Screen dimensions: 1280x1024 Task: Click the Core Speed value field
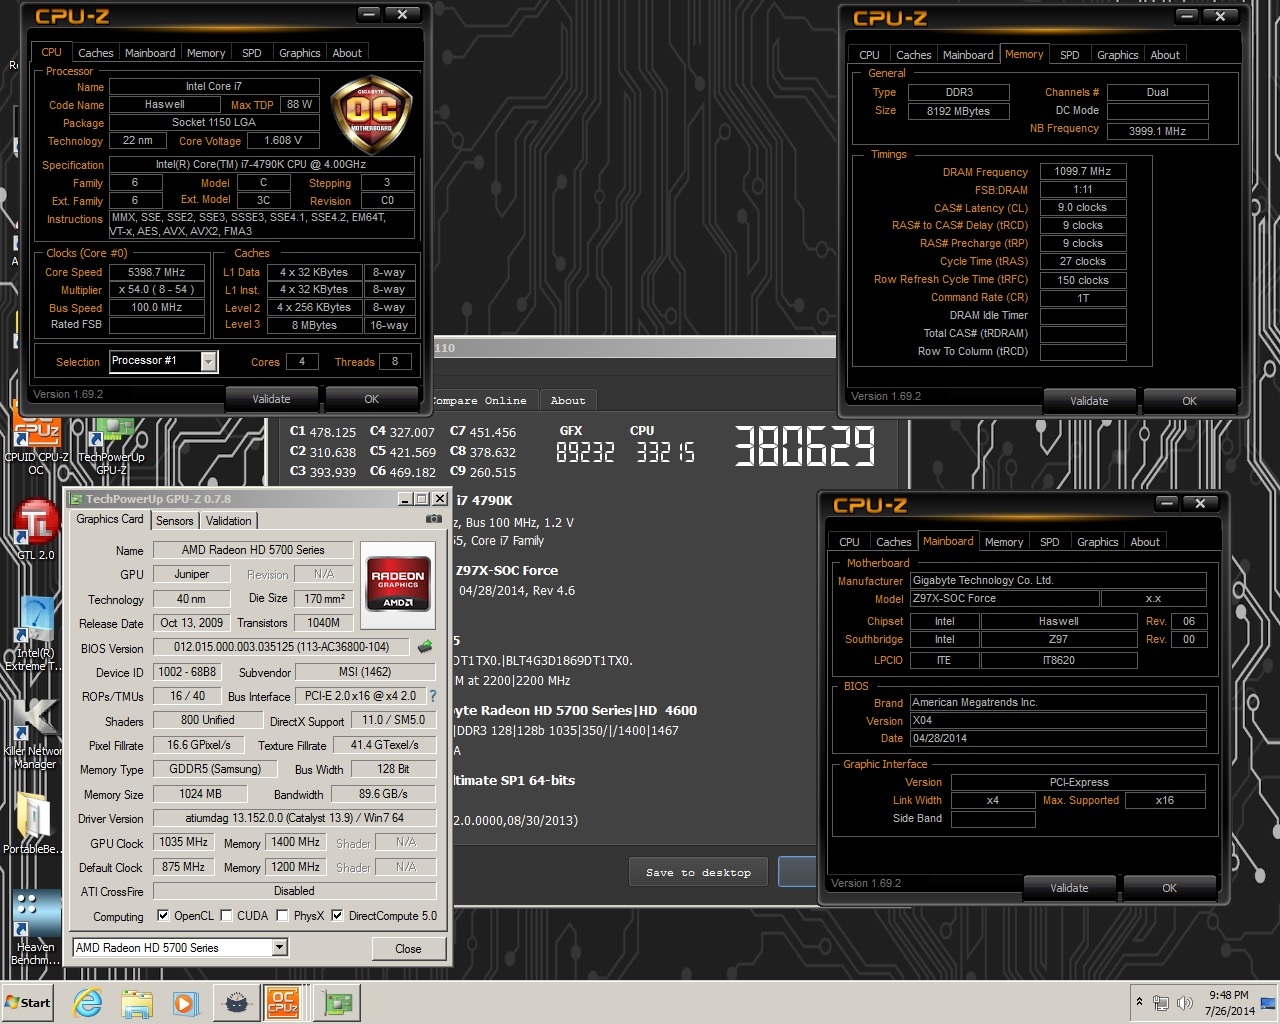click(x=157, y=272)
